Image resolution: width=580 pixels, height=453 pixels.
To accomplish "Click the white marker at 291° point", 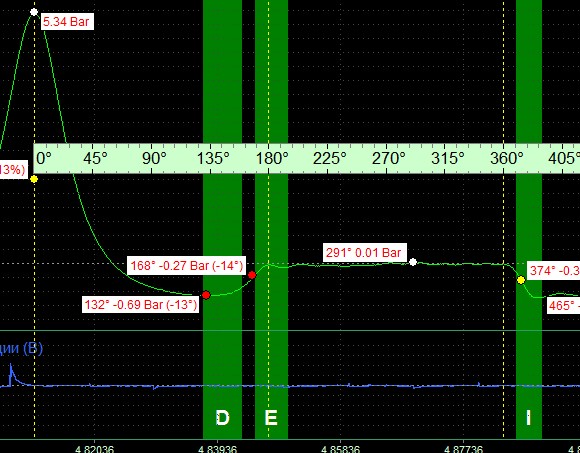I will [x=413, y=262].
